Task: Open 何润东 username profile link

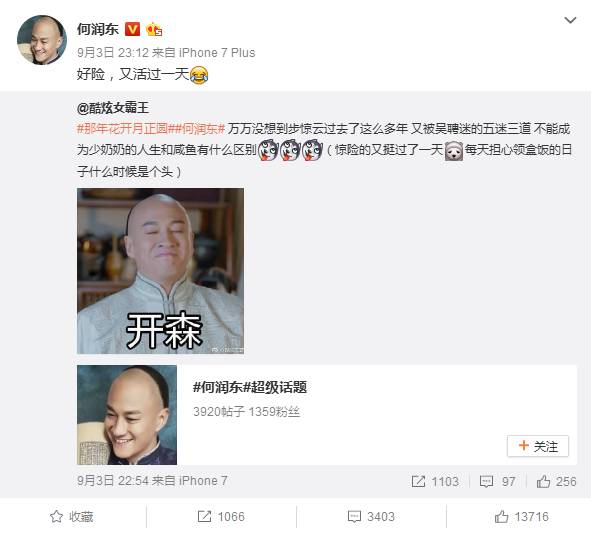Action: 98,29
